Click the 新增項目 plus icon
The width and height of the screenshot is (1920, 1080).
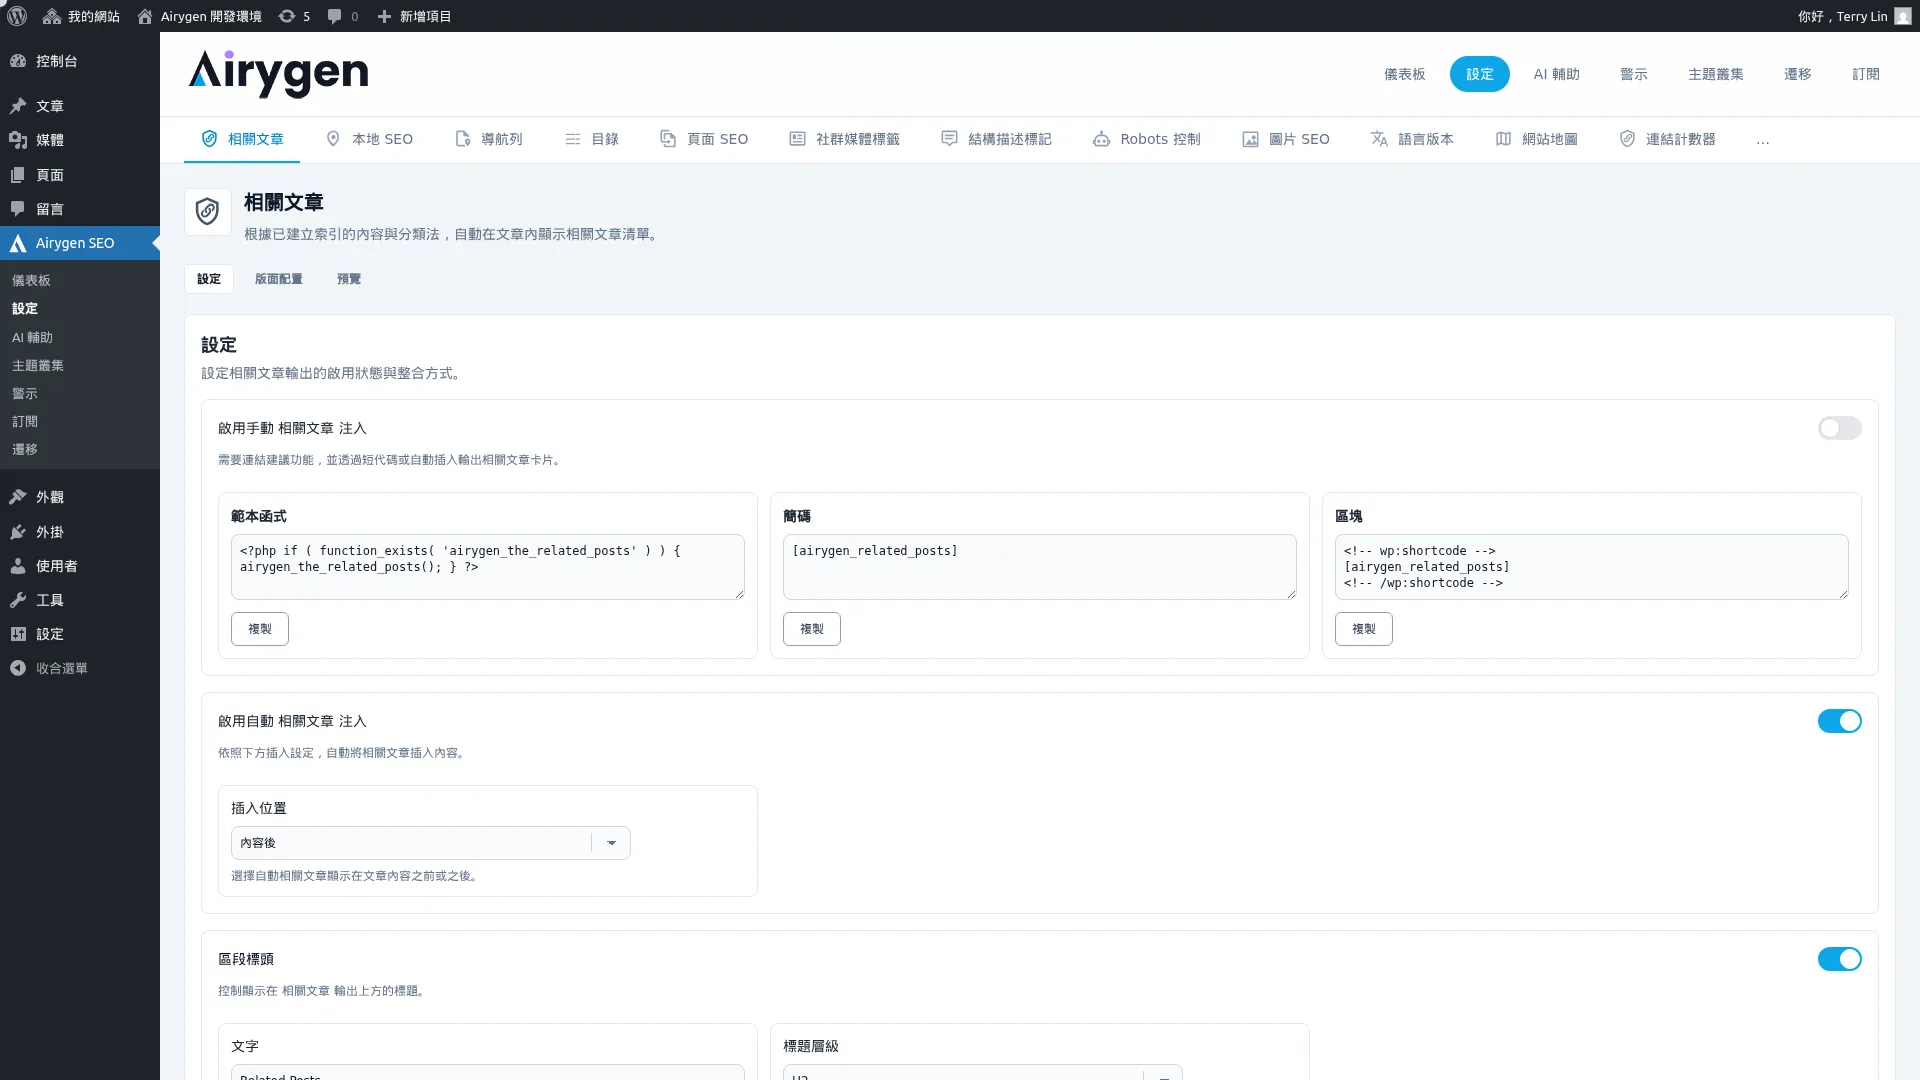click(x=384, y=16)
